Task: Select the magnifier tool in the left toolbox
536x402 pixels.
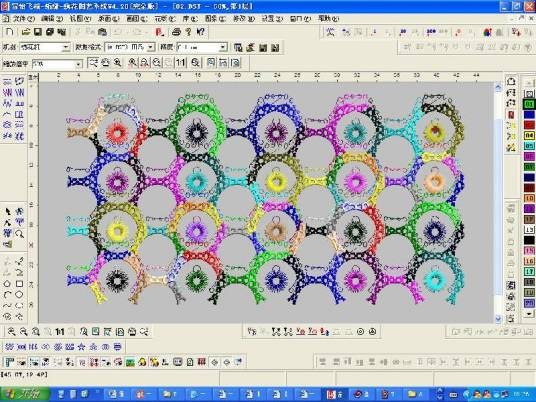Action: (x=20, y=234)
